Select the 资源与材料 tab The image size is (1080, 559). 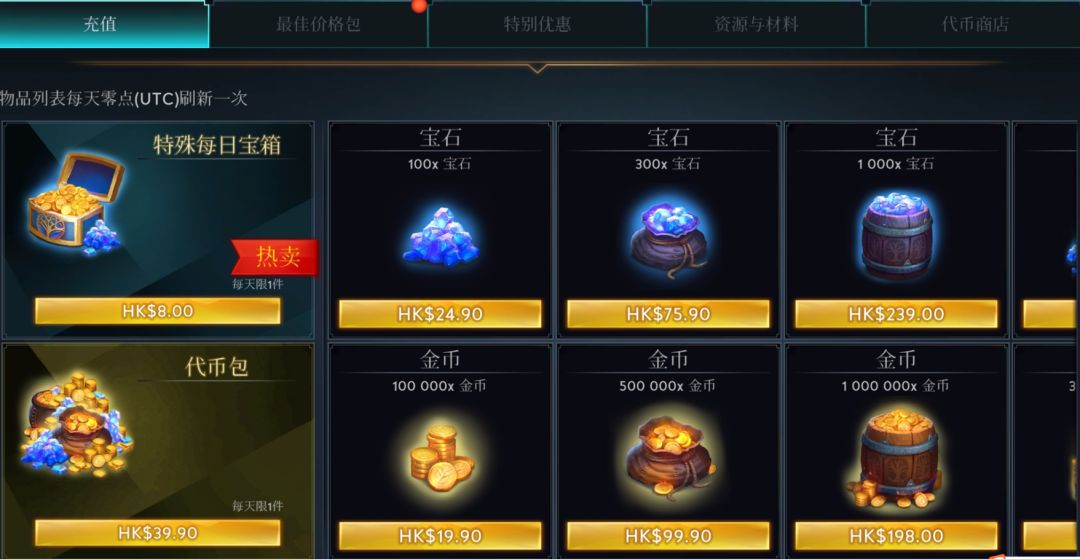756,25
